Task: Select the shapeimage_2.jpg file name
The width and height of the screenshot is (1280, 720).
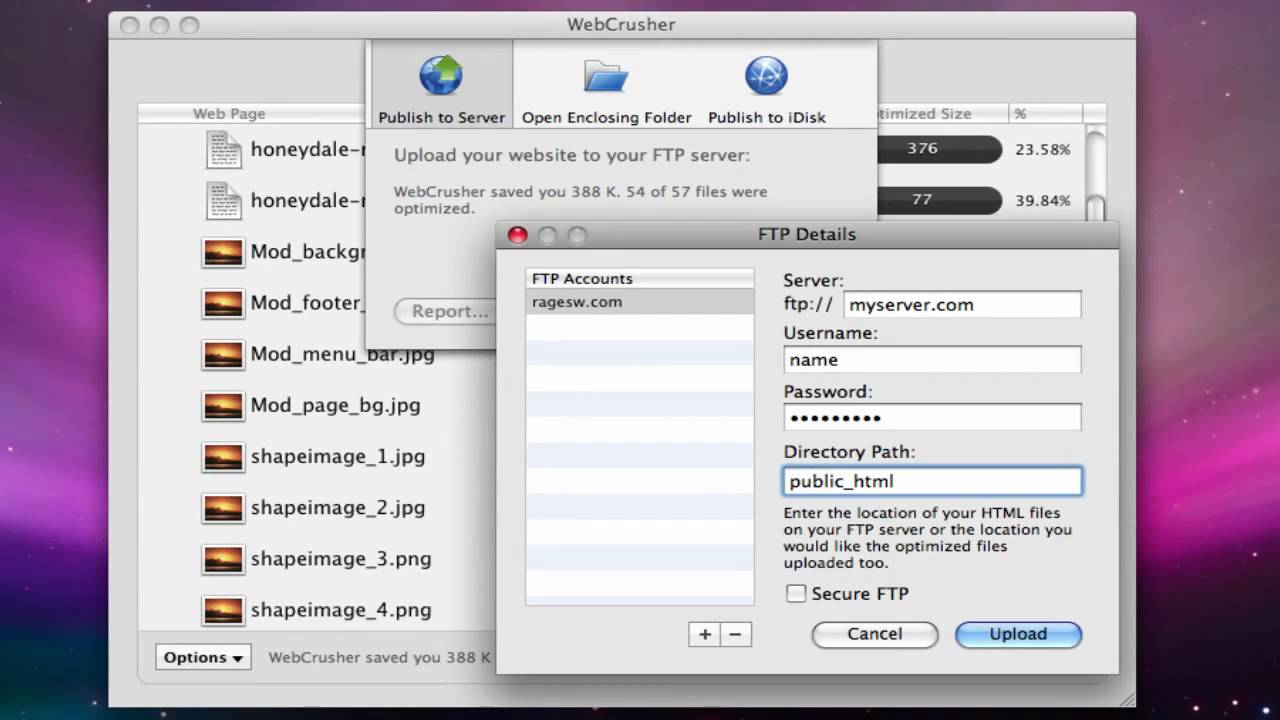Action: point(338,508)
